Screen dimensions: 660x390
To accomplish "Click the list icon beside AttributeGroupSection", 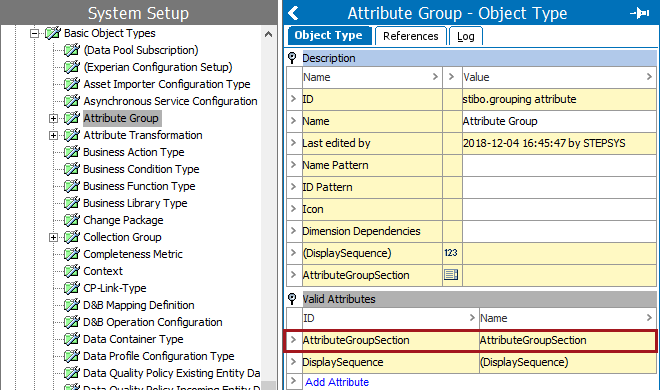I will (451, 275).
